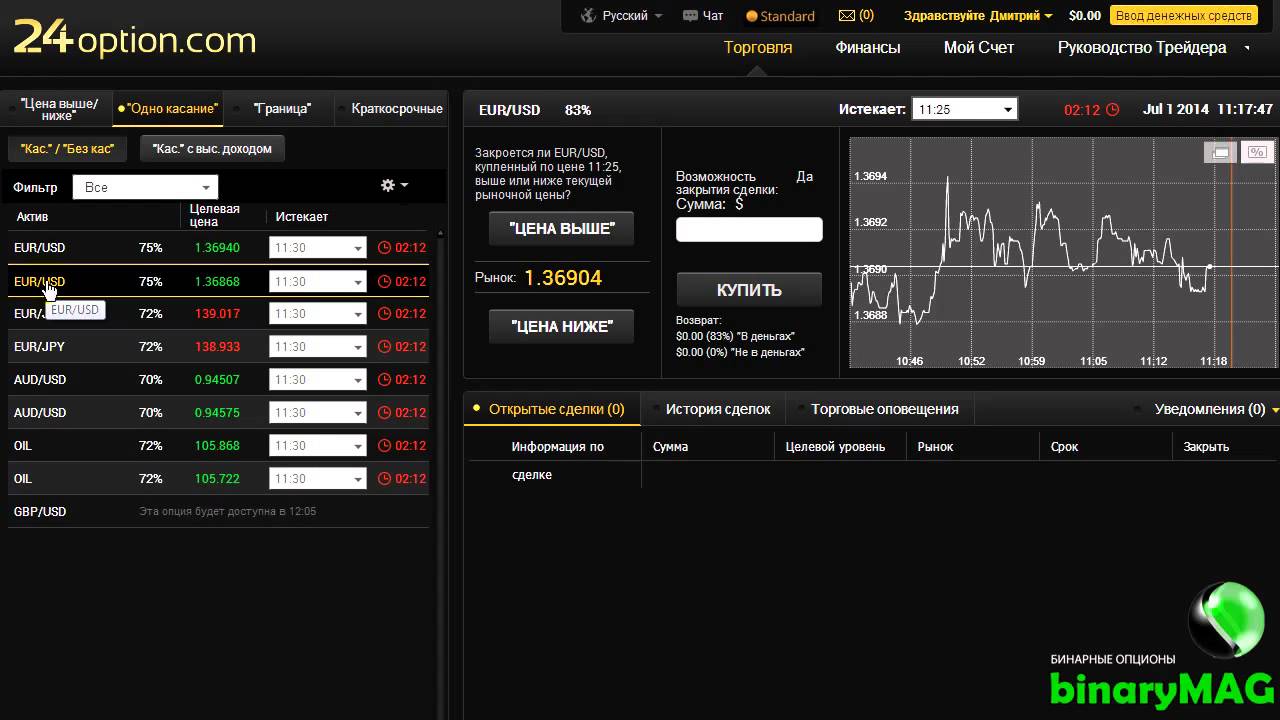Open 11:30 dropdown in EUR/JPY 138.933 row
This screenshot has height=720, width=1280.
(318, 347)
